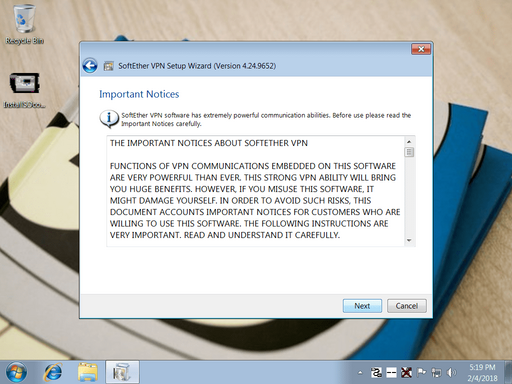
Task: Click the notices scrollbar thumb
Action: 409,152
